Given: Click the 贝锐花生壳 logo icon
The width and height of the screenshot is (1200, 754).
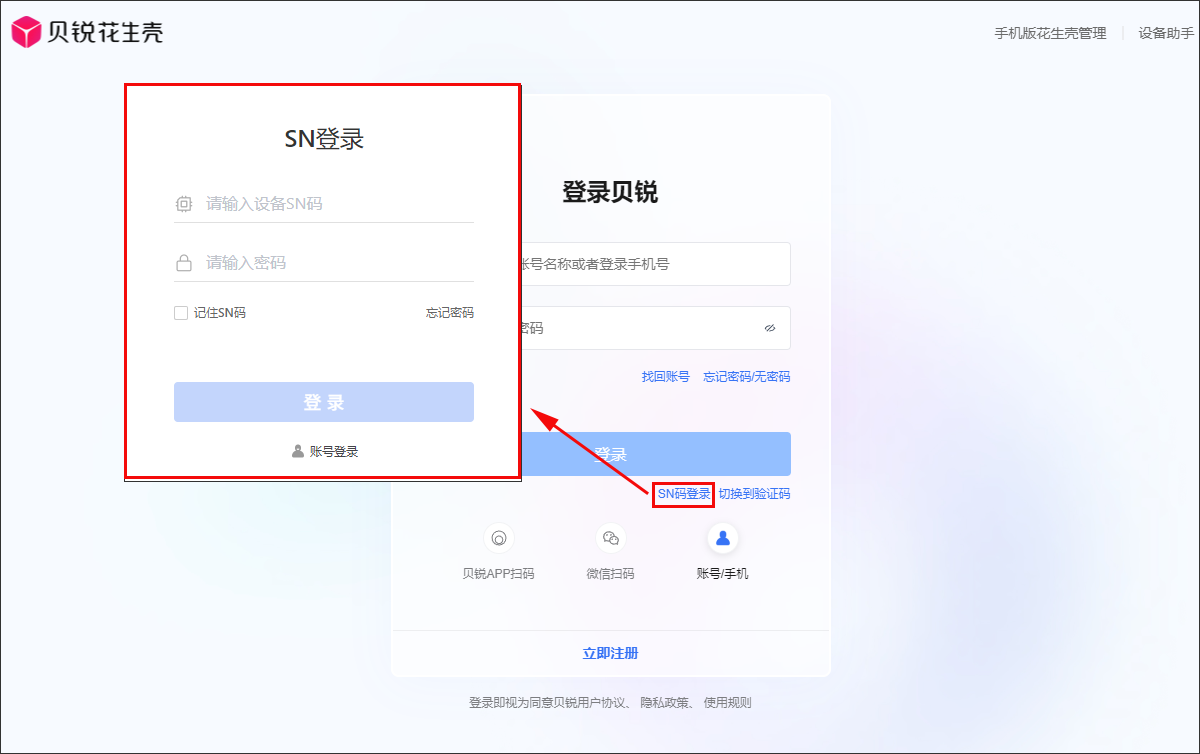Looking at the screenshot, I should coord(27,32).
